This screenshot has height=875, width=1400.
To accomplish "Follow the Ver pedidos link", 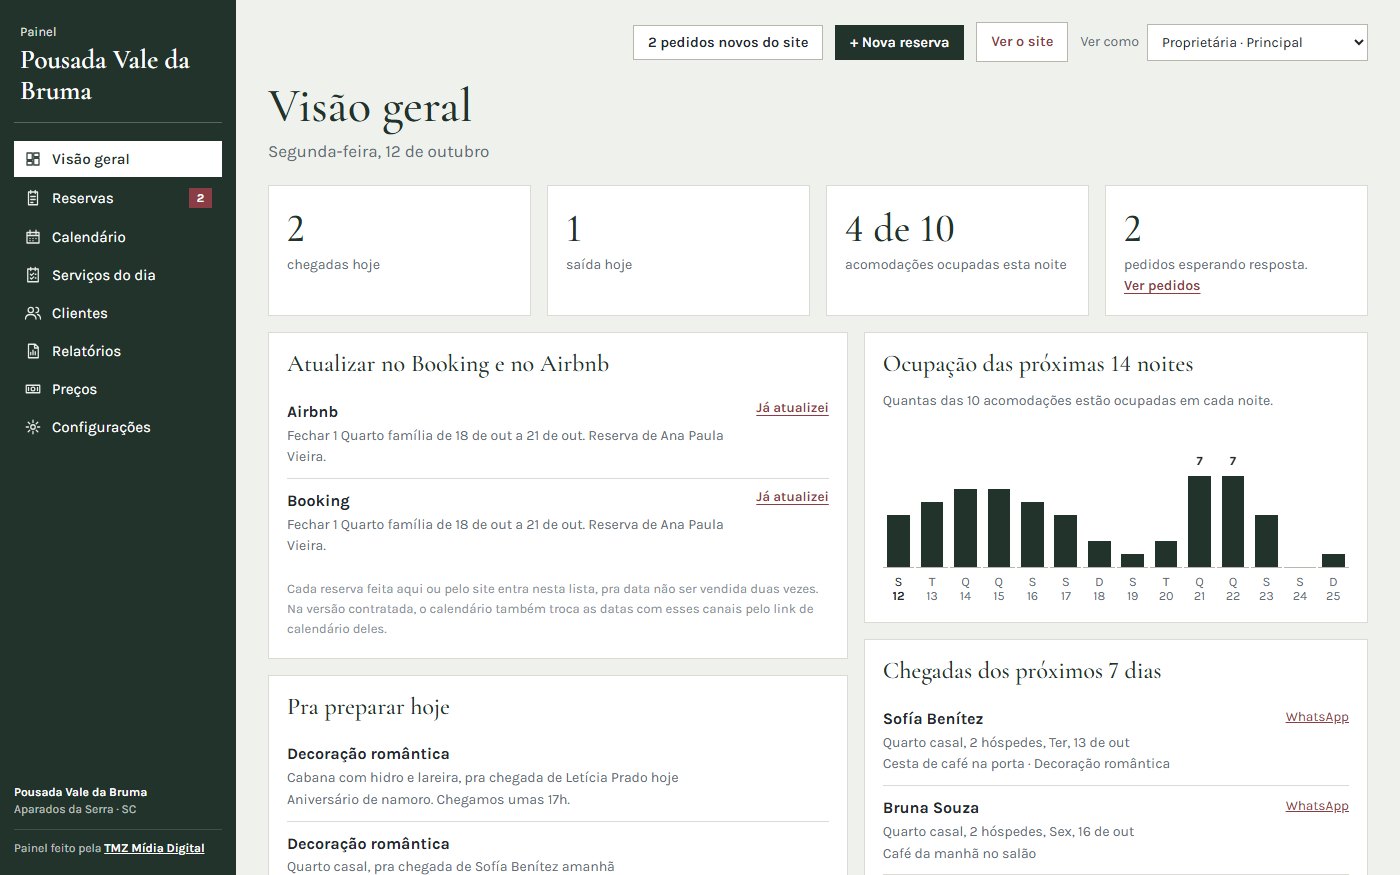I will (x=1162, y=286).
